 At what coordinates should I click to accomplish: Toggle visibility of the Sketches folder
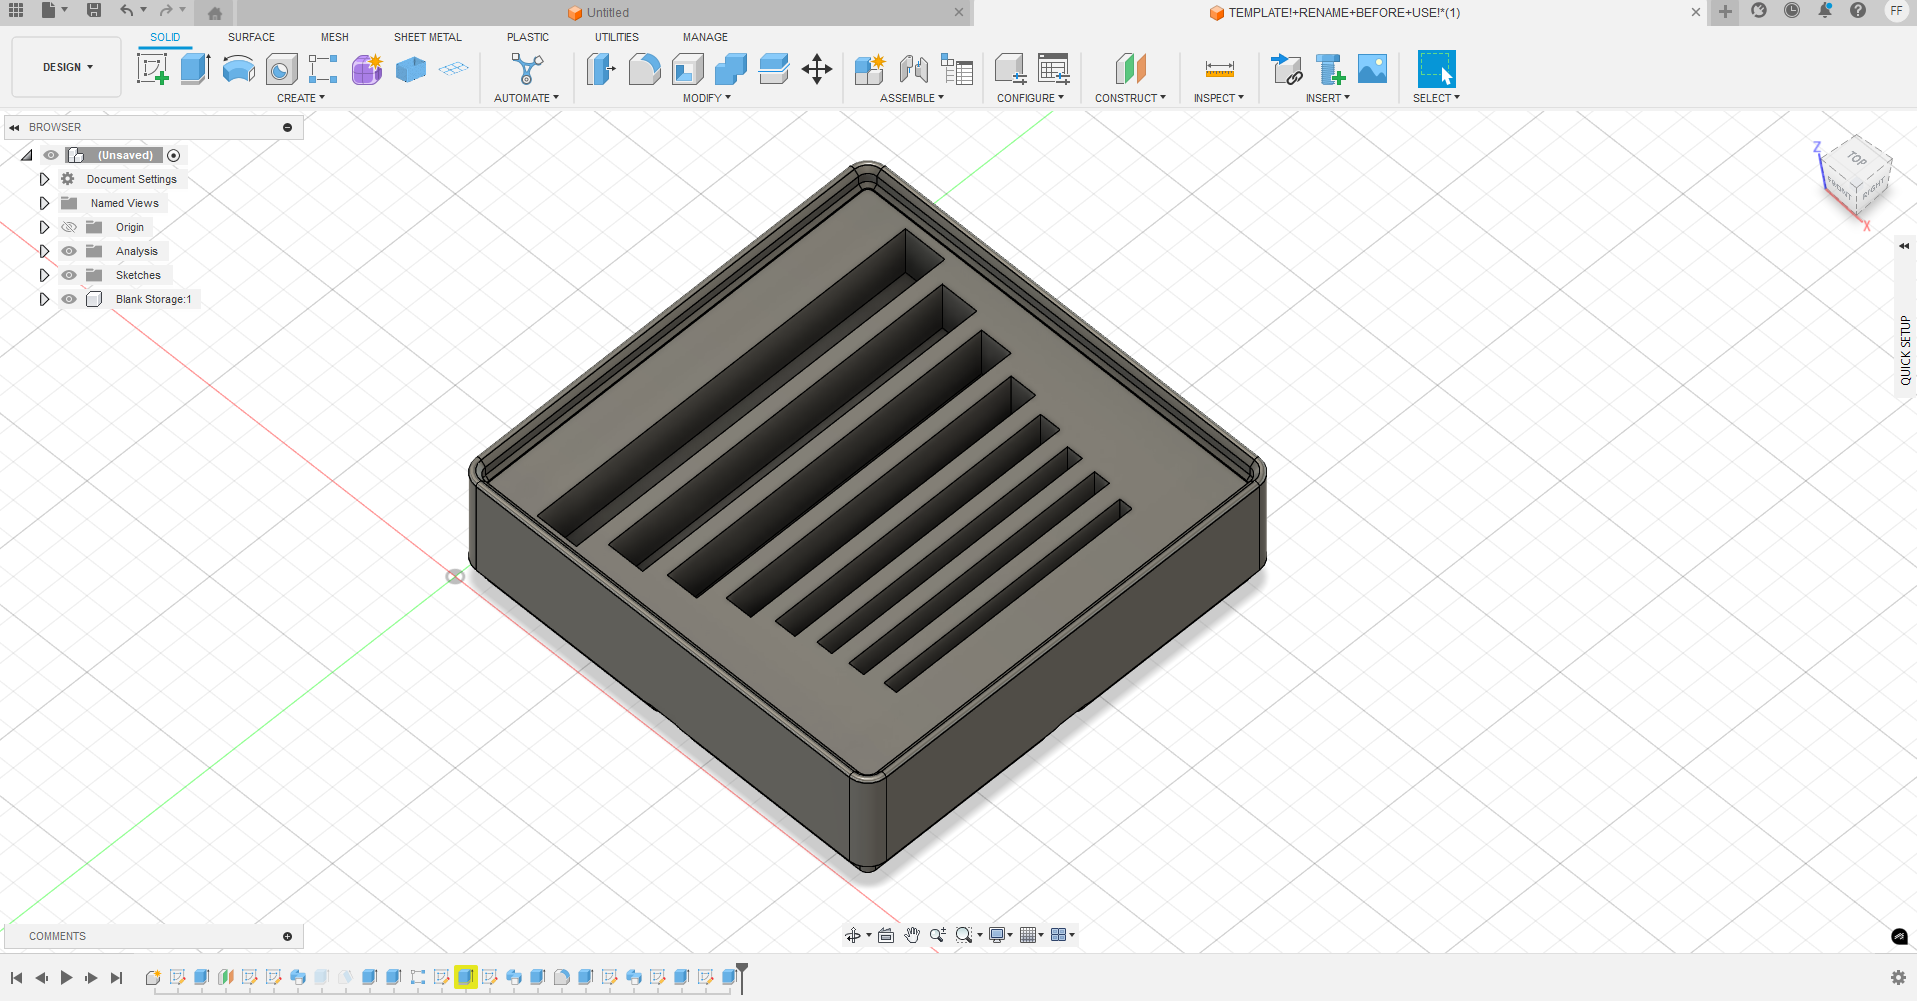(69, 275)
